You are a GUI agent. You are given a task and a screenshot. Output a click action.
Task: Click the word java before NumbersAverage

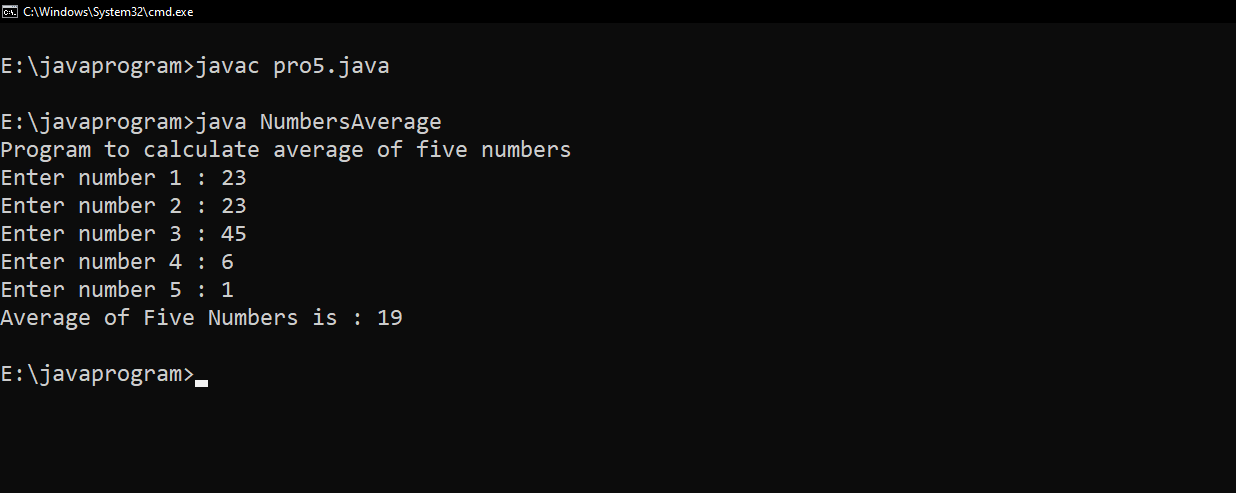click(221, 122)
